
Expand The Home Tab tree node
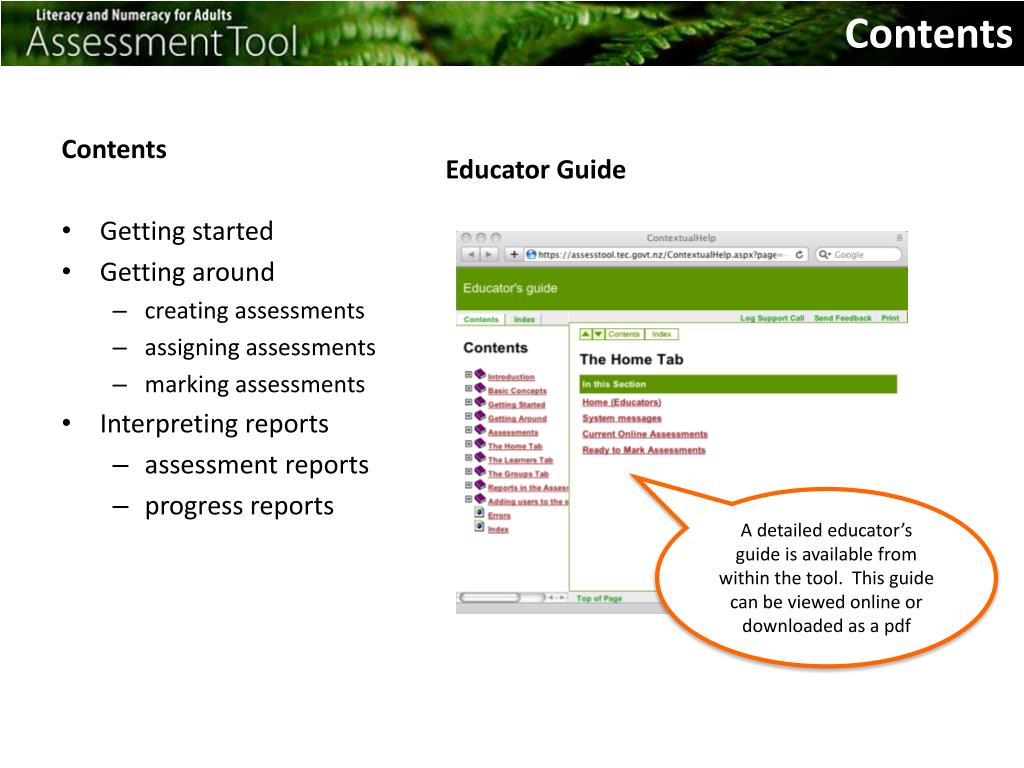point(468,444)
